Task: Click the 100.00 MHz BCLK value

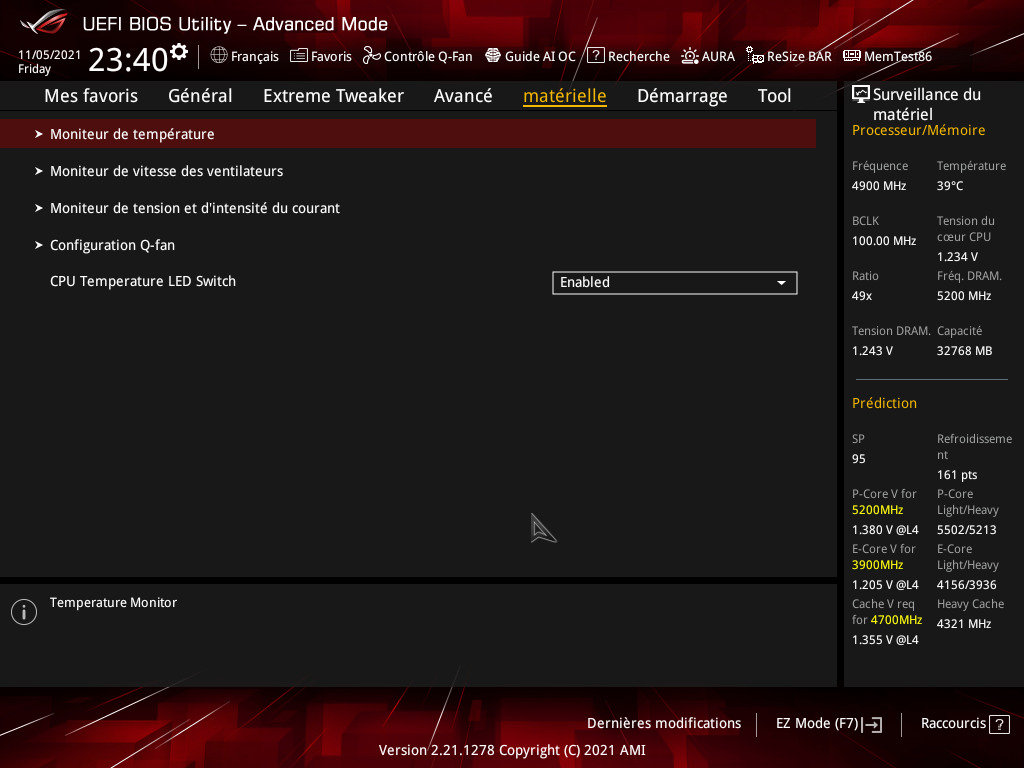Action: 884,241
